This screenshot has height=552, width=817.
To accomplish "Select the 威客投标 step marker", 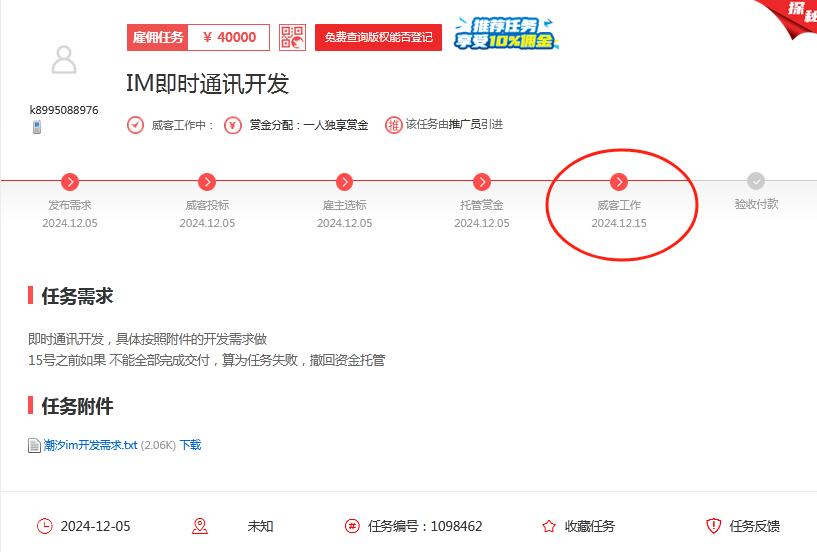I will pos(207,182).
